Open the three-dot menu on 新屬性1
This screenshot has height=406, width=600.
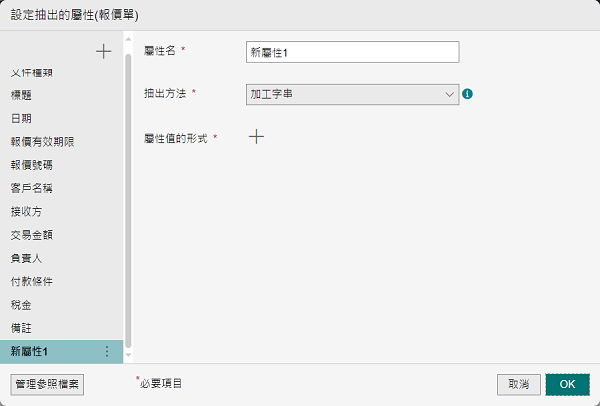pyautogui.click(x=107, y=351)
